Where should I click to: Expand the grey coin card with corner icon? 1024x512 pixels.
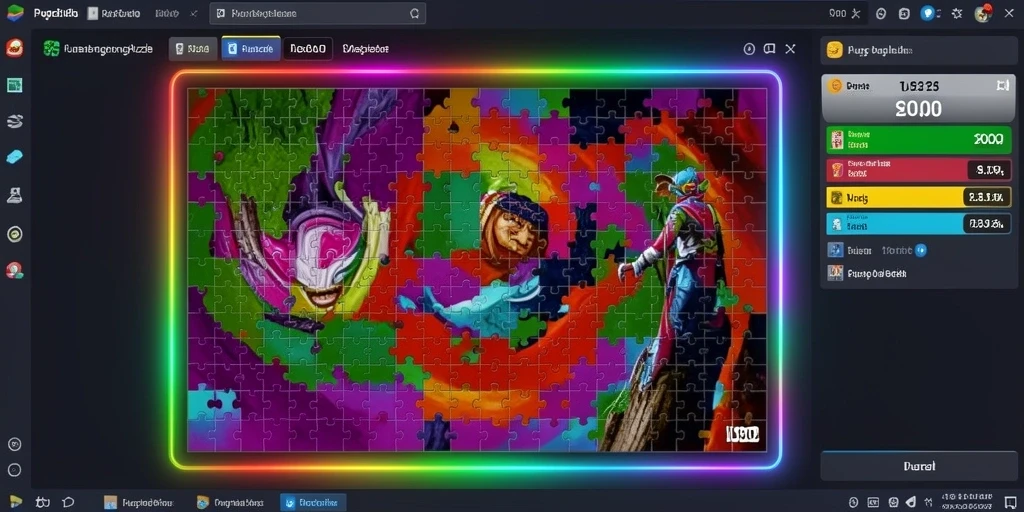[1002, 86]
